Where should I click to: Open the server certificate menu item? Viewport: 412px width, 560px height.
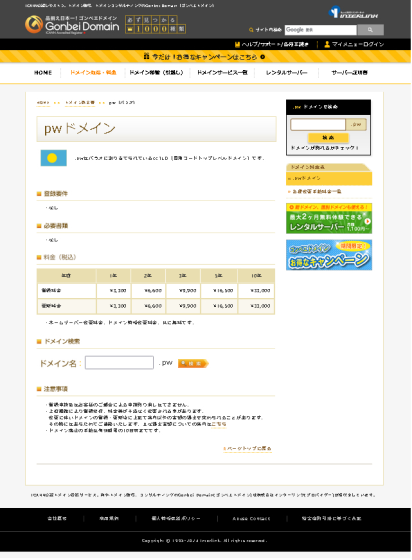click(349, 73)
